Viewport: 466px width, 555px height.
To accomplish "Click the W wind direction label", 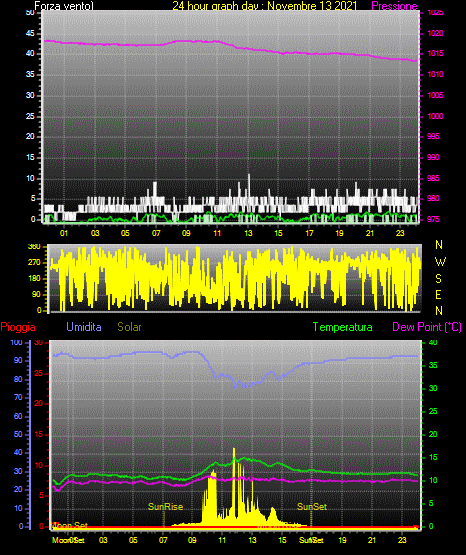I will (440, 262).
